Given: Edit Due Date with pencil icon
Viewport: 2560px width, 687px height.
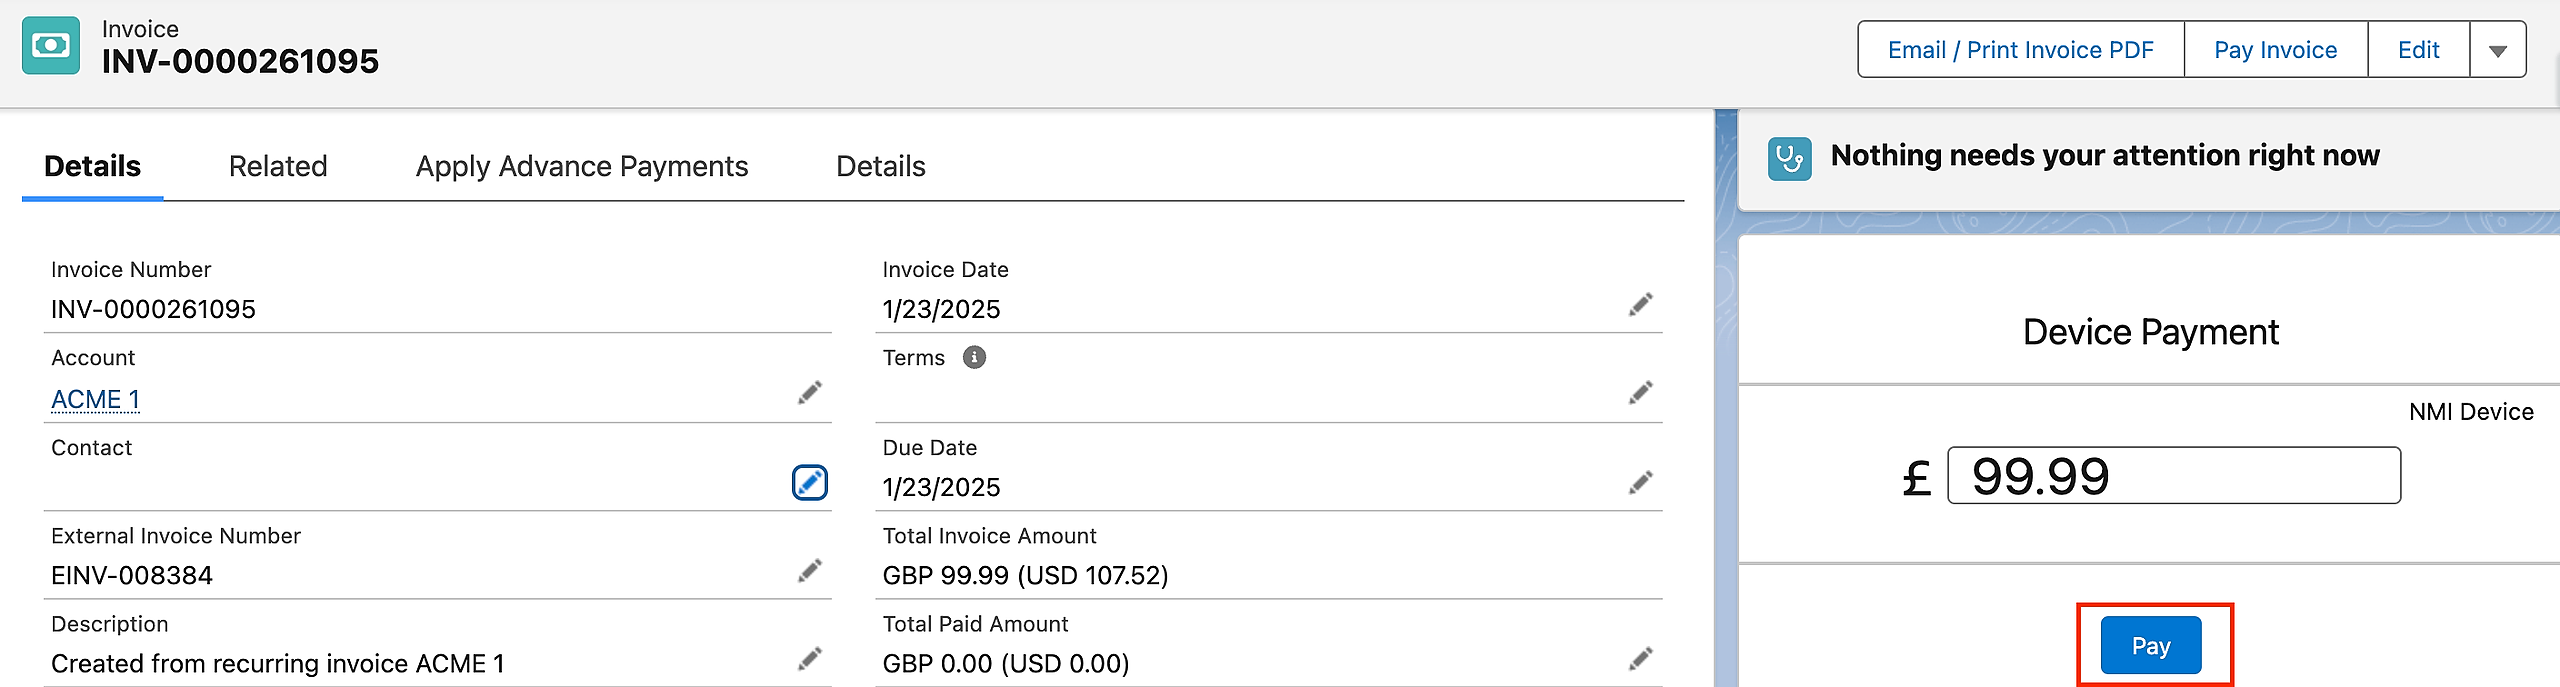Looking at the screenshot, I should point(1641,483).
